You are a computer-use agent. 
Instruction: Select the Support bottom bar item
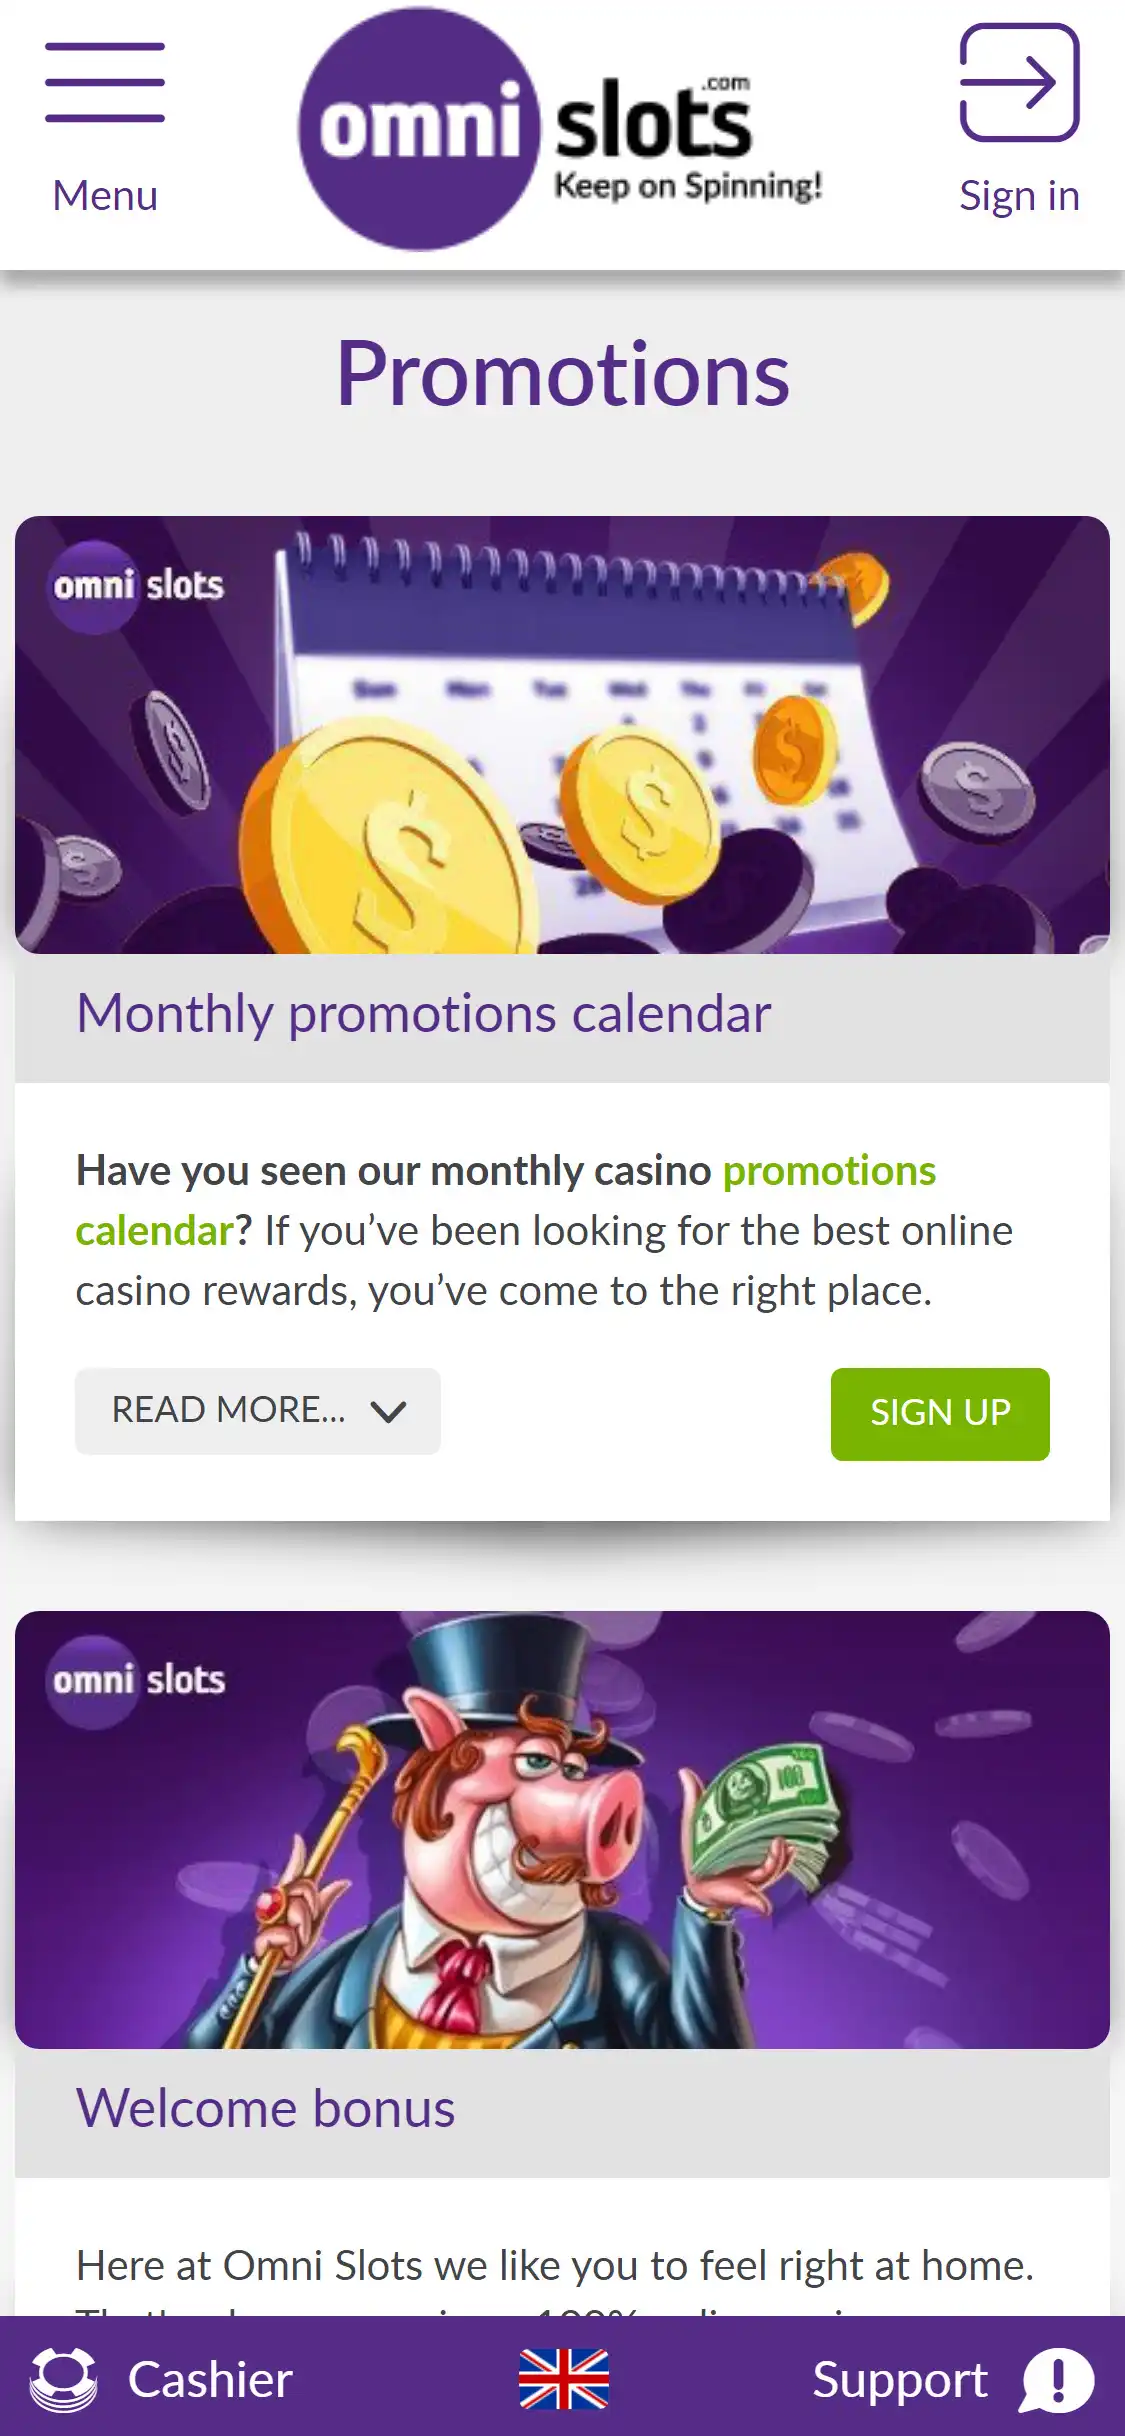900,2380
